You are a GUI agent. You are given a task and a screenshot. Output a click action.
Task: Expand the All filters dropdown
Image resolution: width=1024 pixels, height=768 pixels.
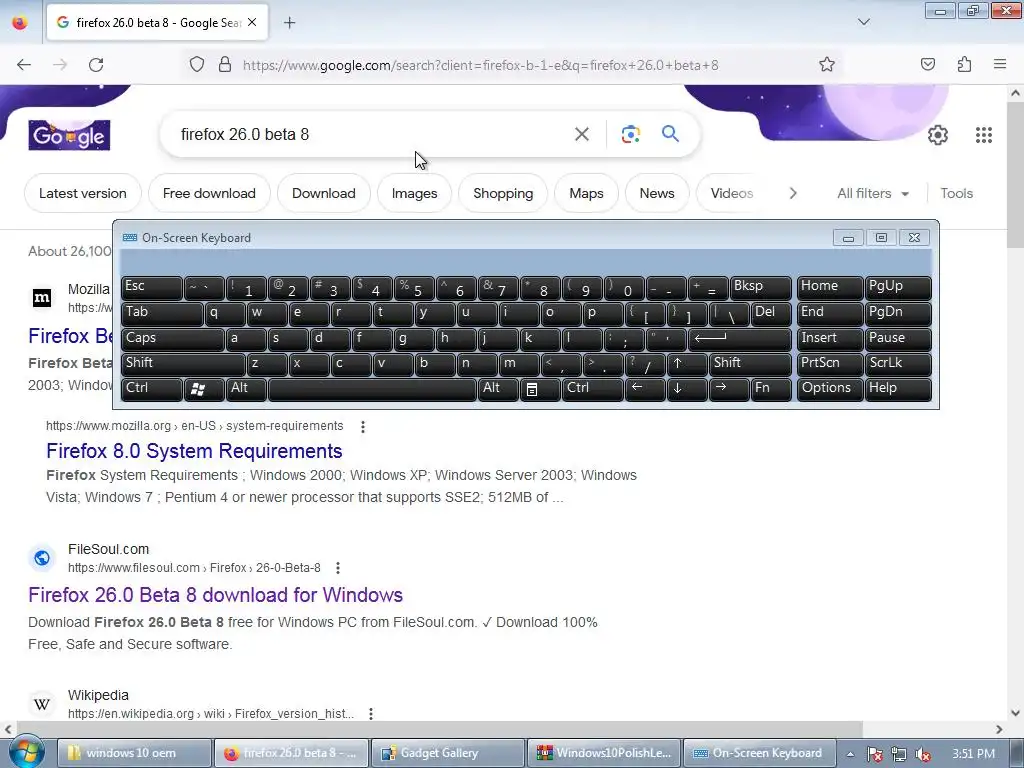(872, 193)
